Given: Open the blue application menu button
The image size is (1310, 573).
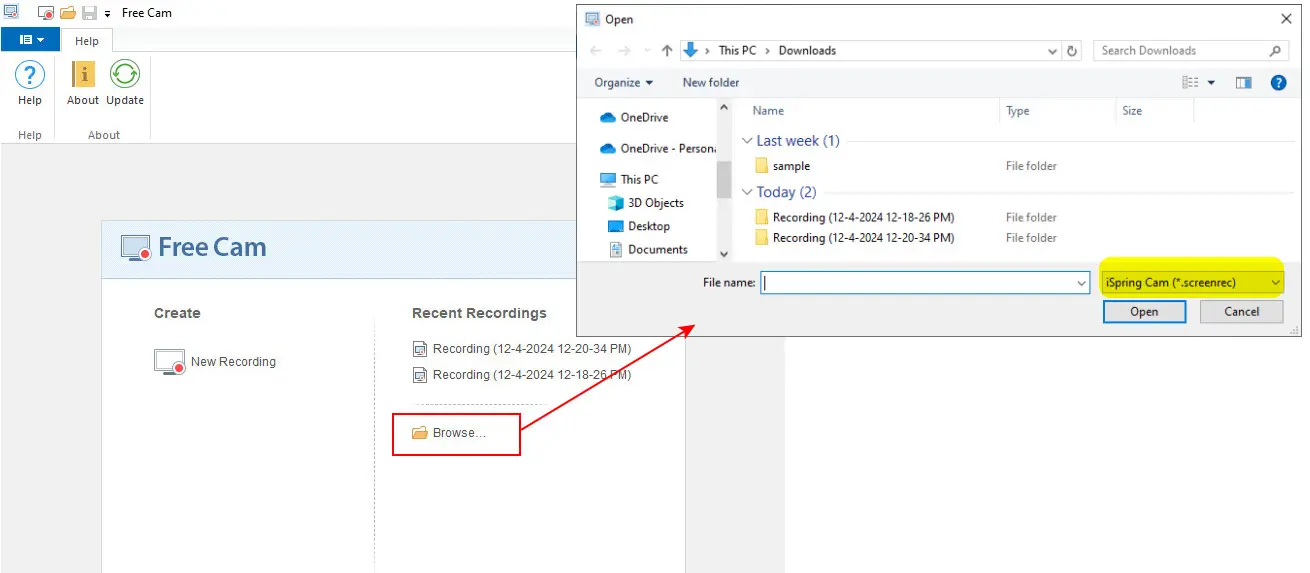Looking at the screenshot, I should click(x=30, y=40).
